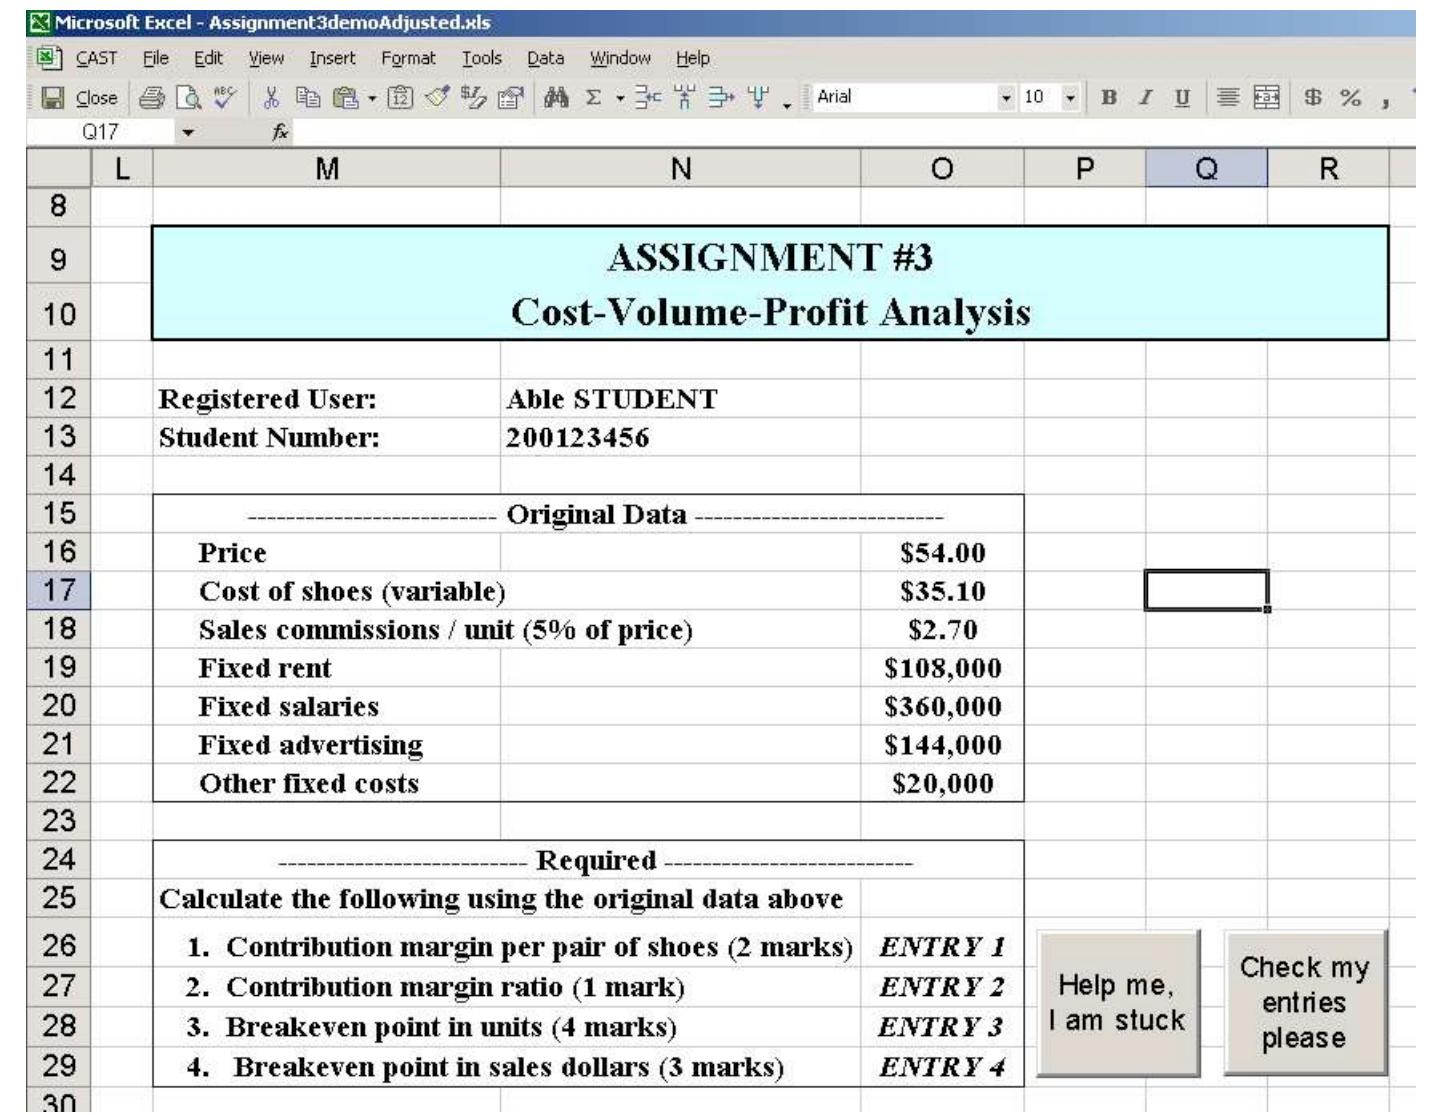Click the Close toolbar button
The width and height of the screenshot is (1433, 1115).
coord(96,98)
